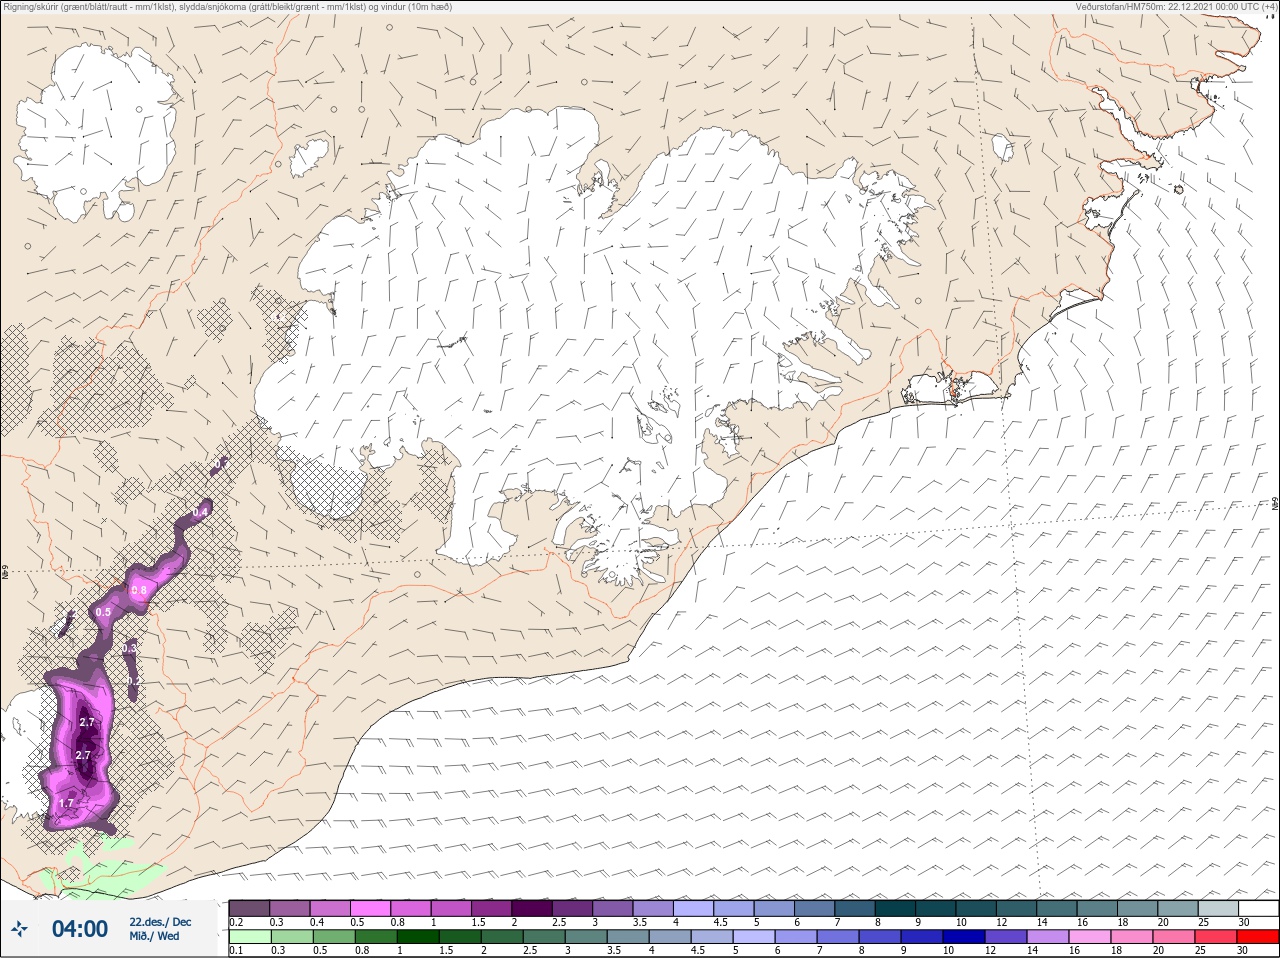Pick the deep blue swatch between 10 and 12, lower scale

point(964,937)
